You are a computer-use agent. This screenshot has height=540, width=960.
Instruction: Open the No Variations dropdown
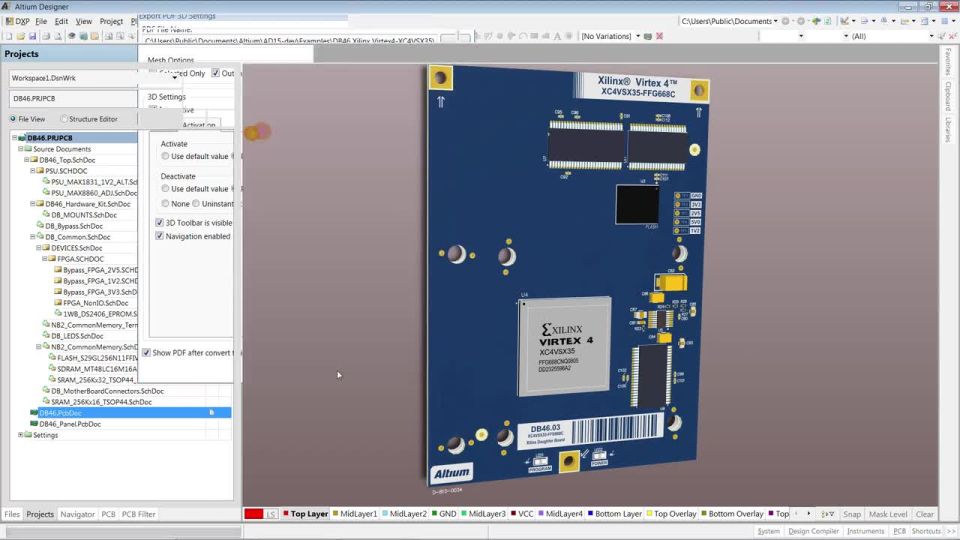pyautogui.click(x=638, y=36)
